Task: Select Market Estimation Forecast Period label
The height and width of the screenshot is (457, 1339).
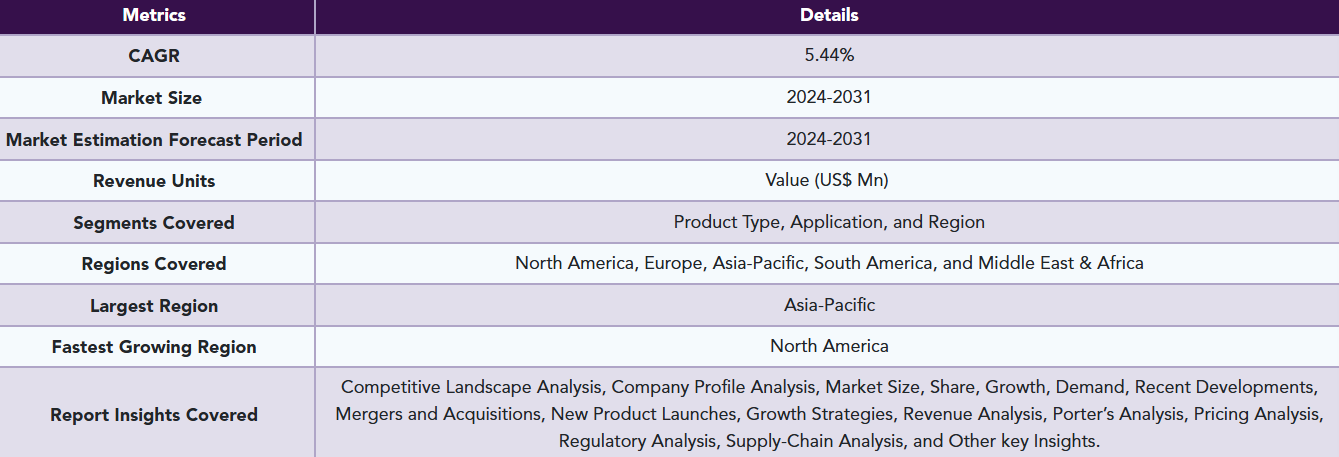Action: point(154,140)
